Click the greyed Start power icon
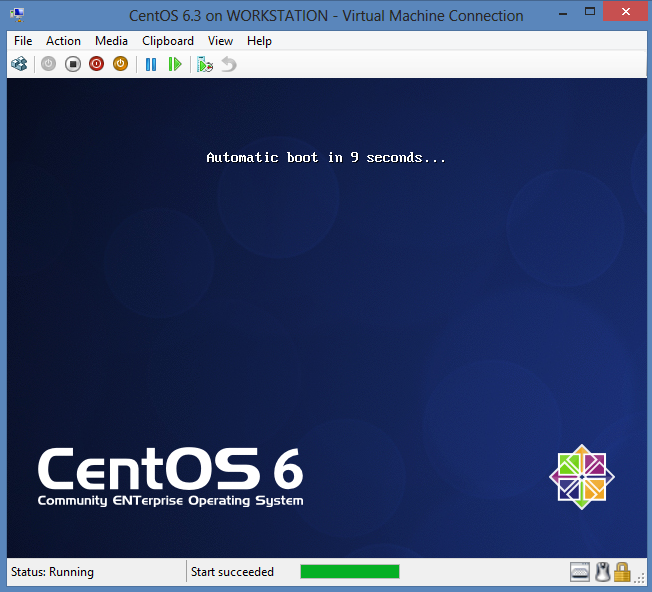The height and width of the screenshot is (592, 652). 49,64
